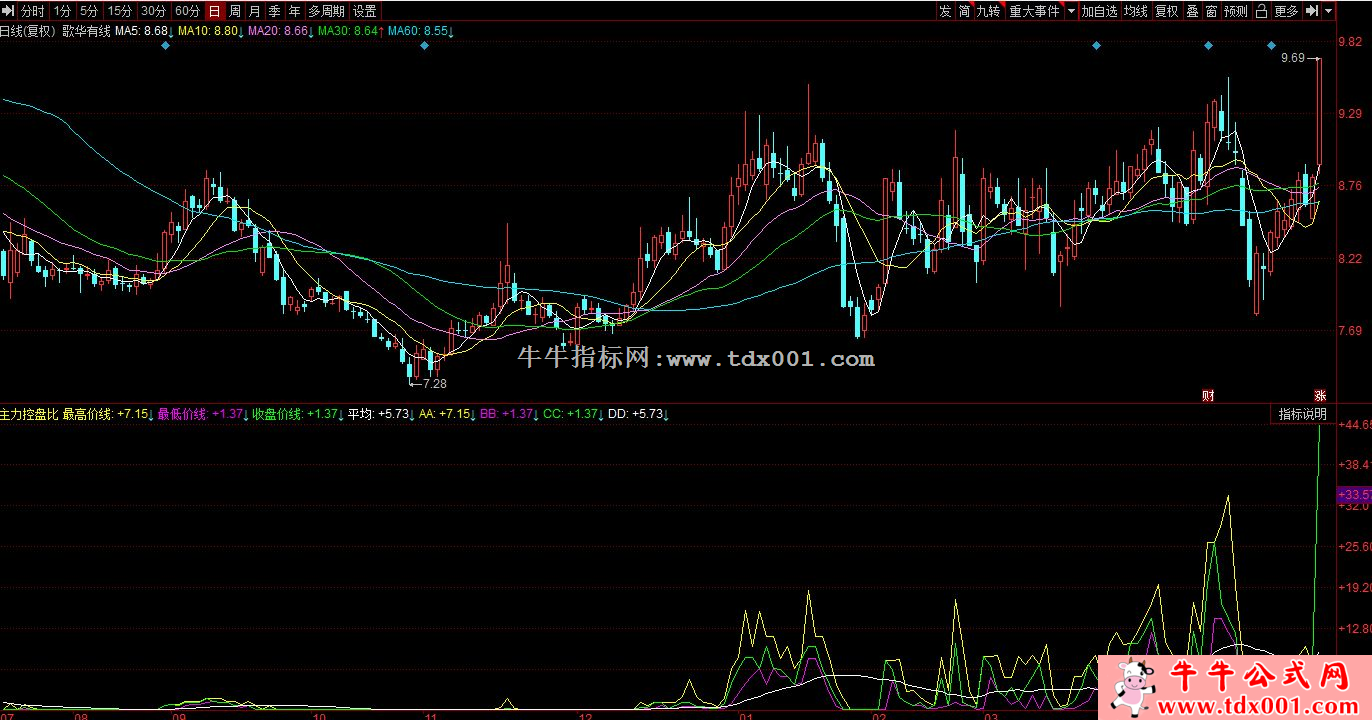Click the 财 marker icon on the chart
The height and width of the screenshot is (720, 1372).
[1208, 395]
